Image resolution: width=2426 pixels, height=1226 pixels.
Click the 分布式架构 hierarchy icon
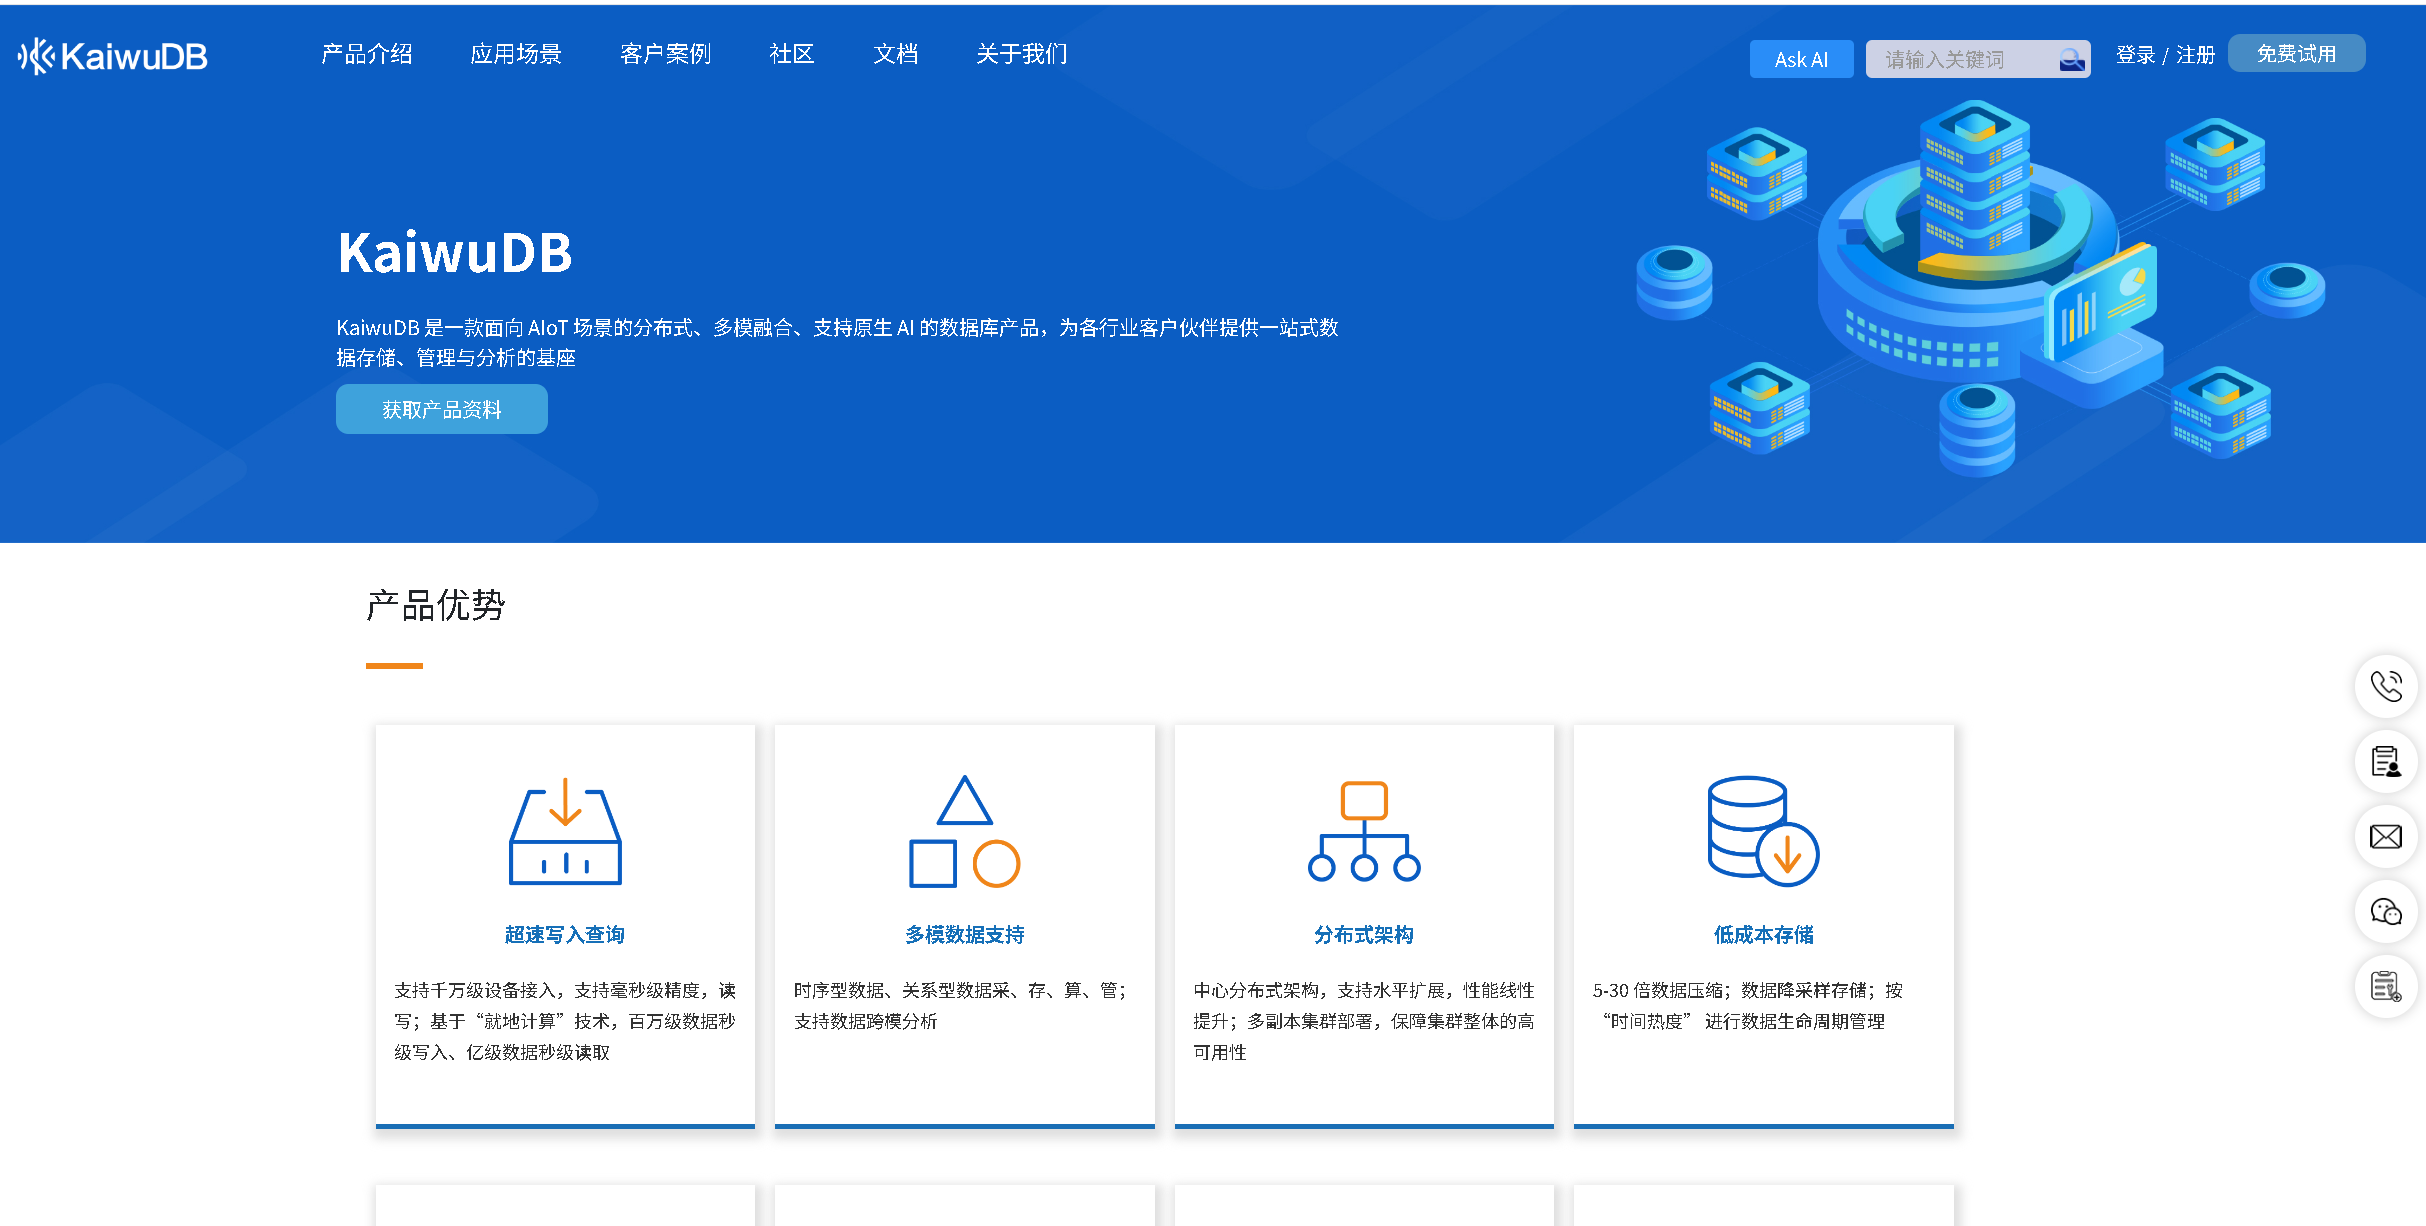(x=1364, y=831)
